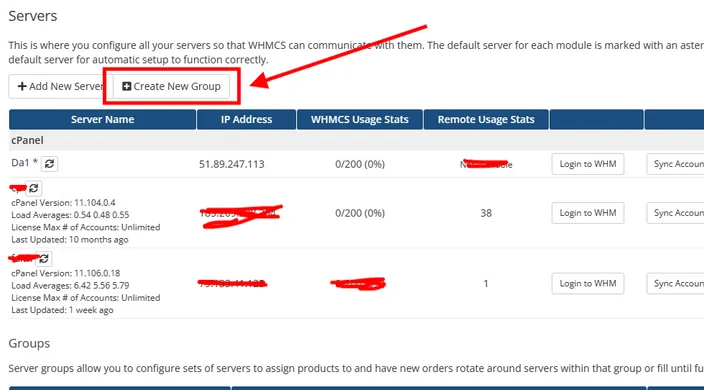704x390 pixels.
Task: Click 0/200 (0%) for the 10-months-ago server
Action: click(x=360, y=213)
